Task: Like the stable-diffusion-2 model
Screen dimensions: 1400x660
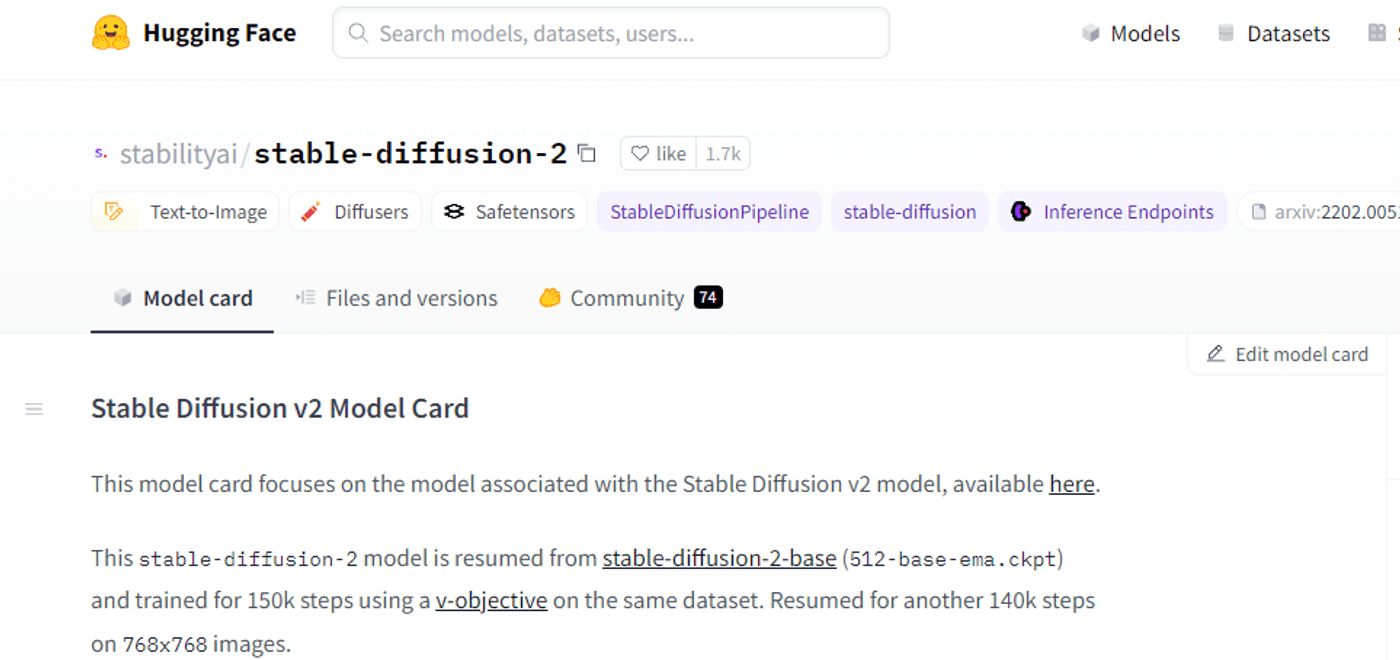Action: (657, 153)
